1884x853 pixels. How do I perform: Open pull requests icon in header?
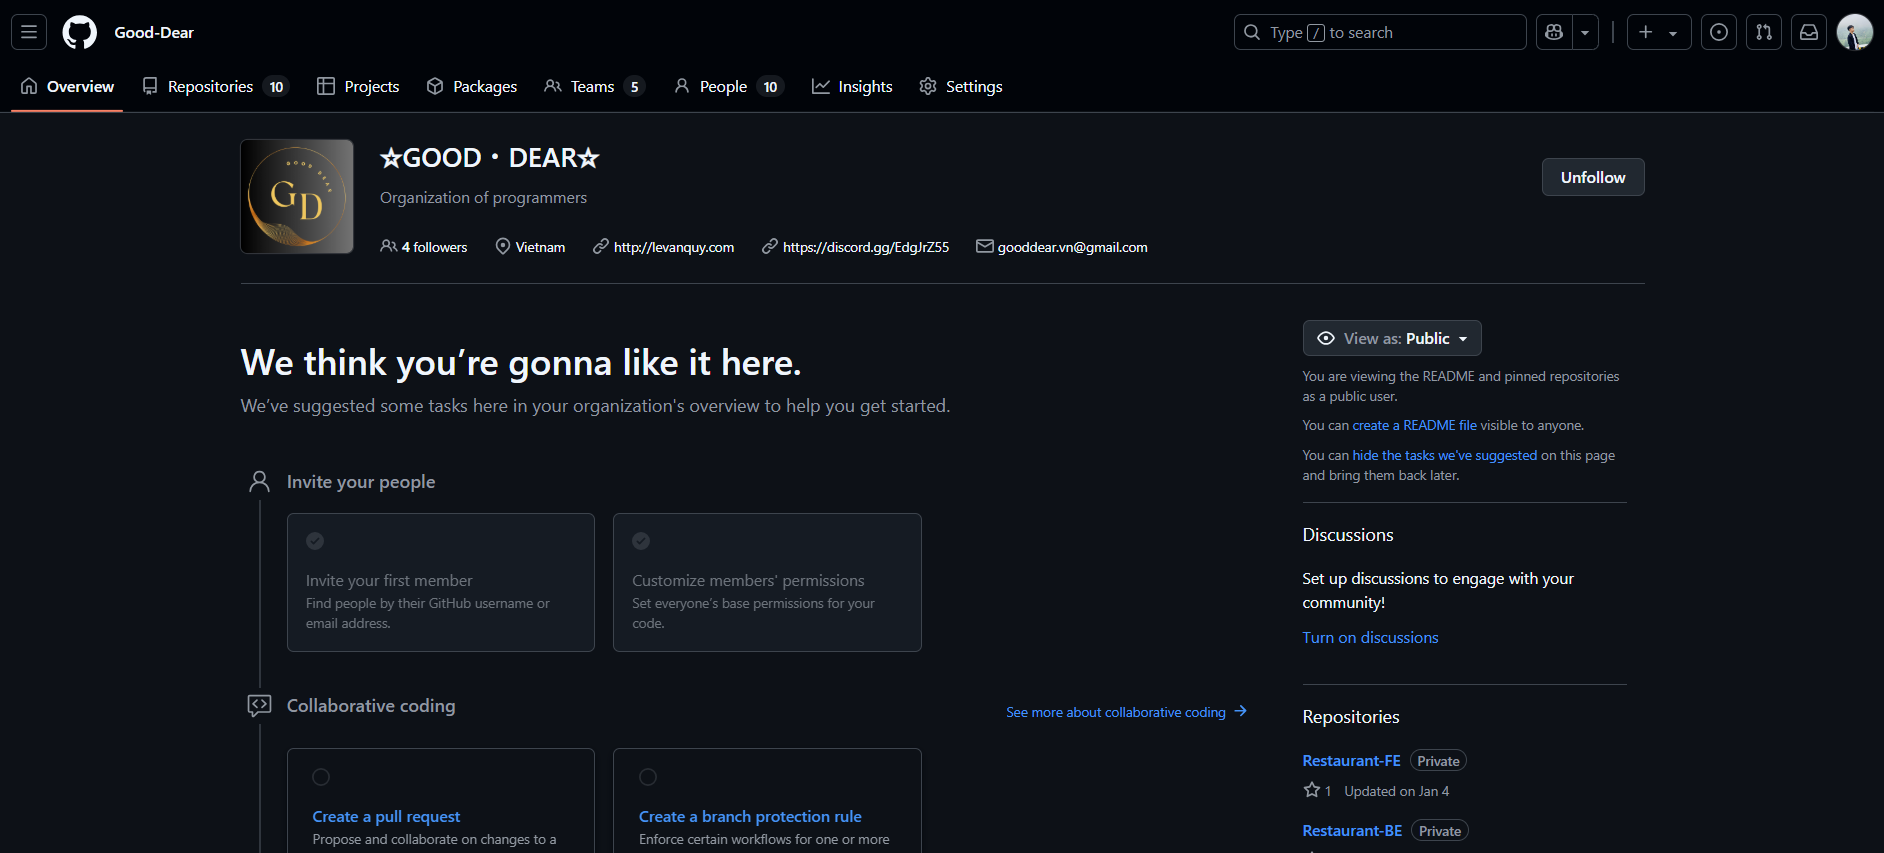click(1764, 32)
